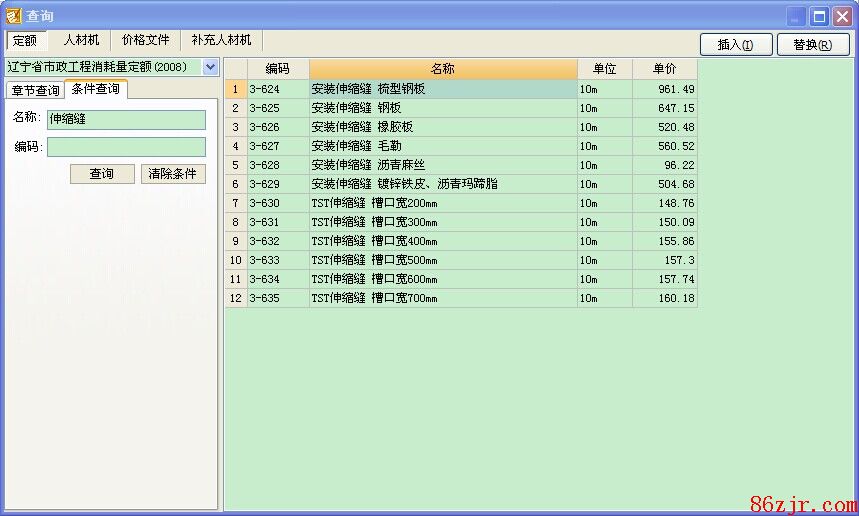Open the 辽宁省市政工程消耗量定额 dropdown
Viewport: 859px width, 516px height.
coord(210,67)
